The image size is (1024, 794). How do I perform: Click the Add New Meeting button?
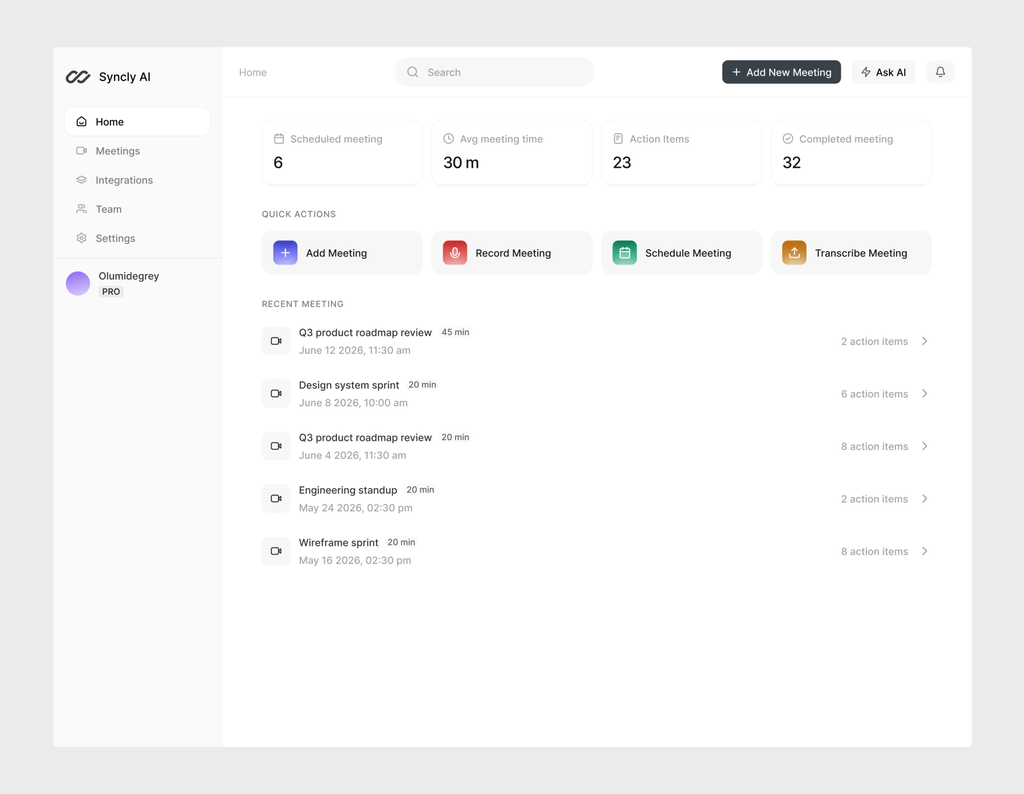coord(781,72)
